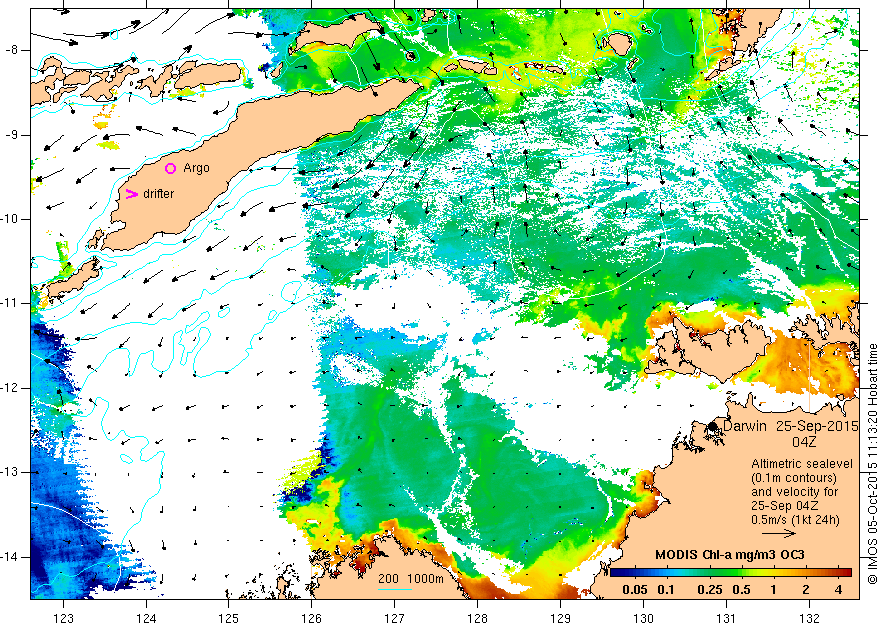Click the black Darwin location dot
880x630 pixels.
(713, 426)
